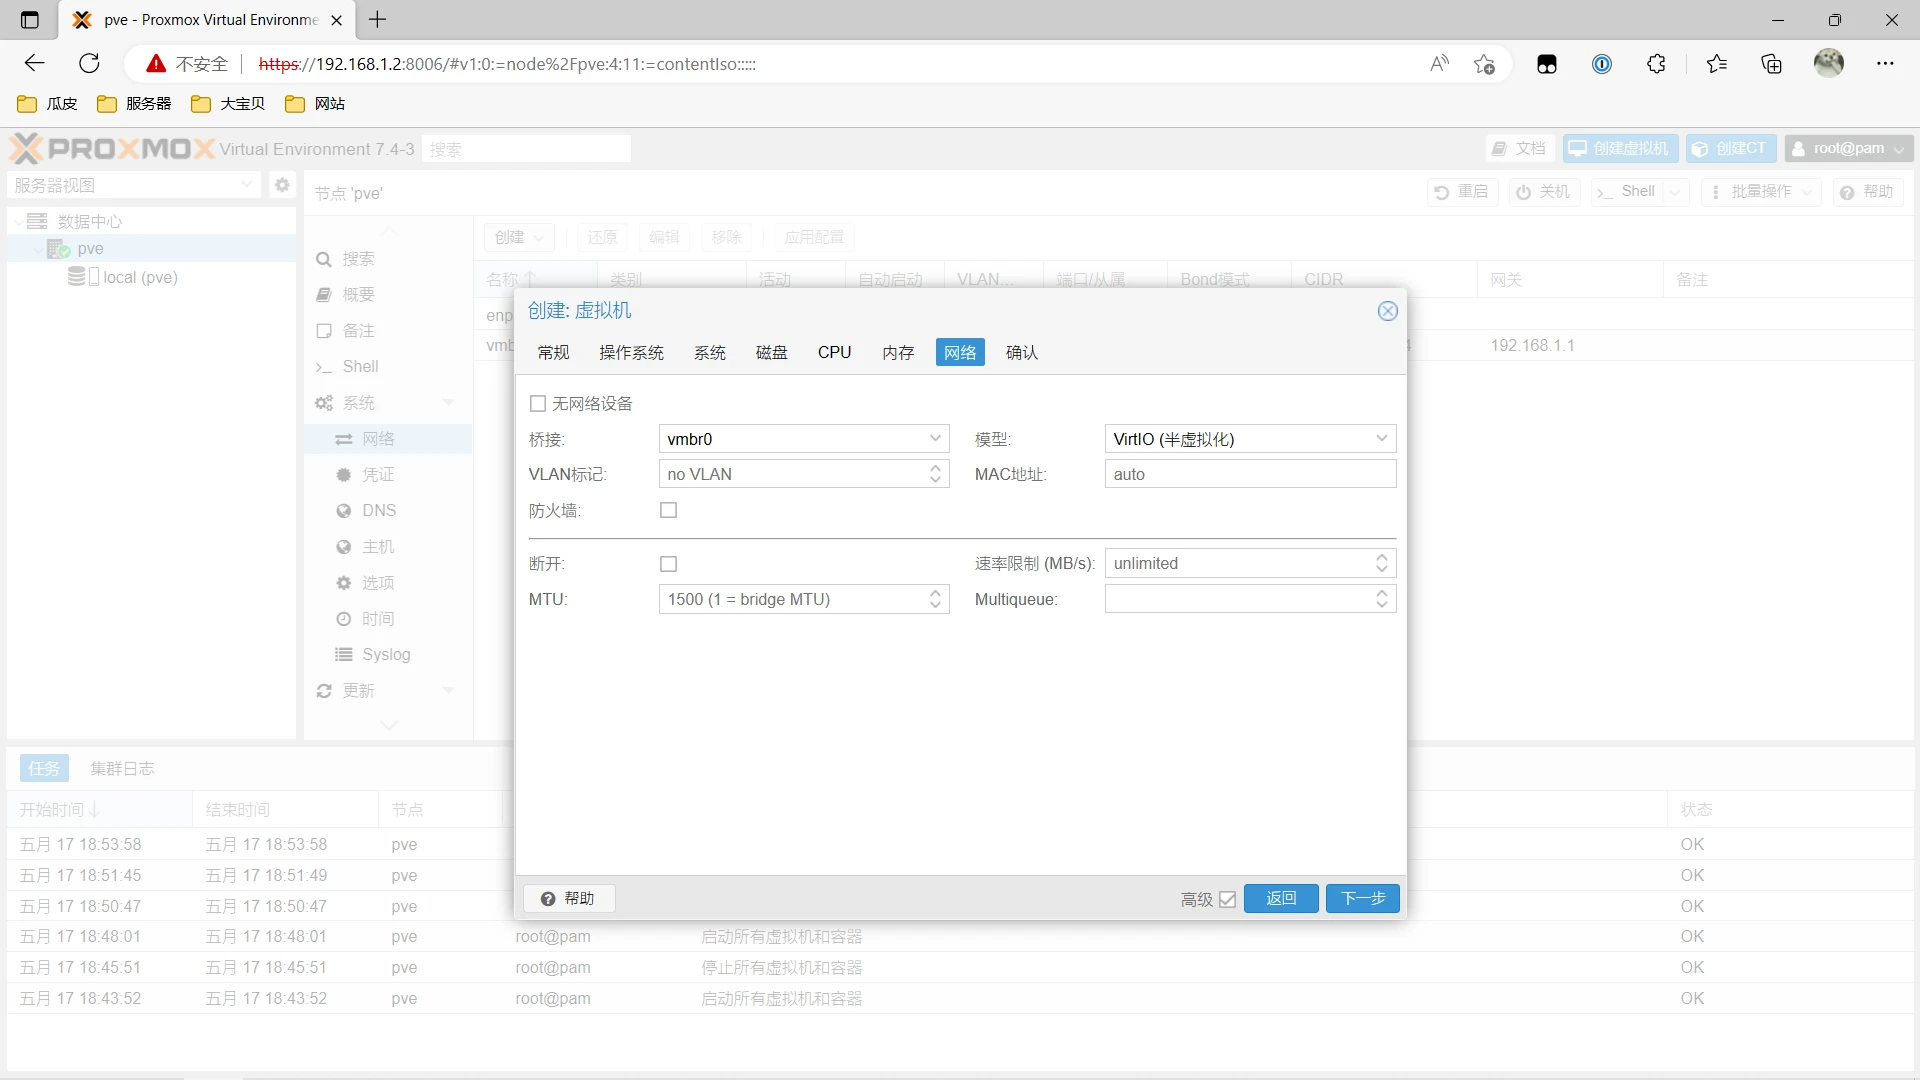Reload the page with the refresh icon
Screen dimensions: 1920x1080
pos(89,64)
